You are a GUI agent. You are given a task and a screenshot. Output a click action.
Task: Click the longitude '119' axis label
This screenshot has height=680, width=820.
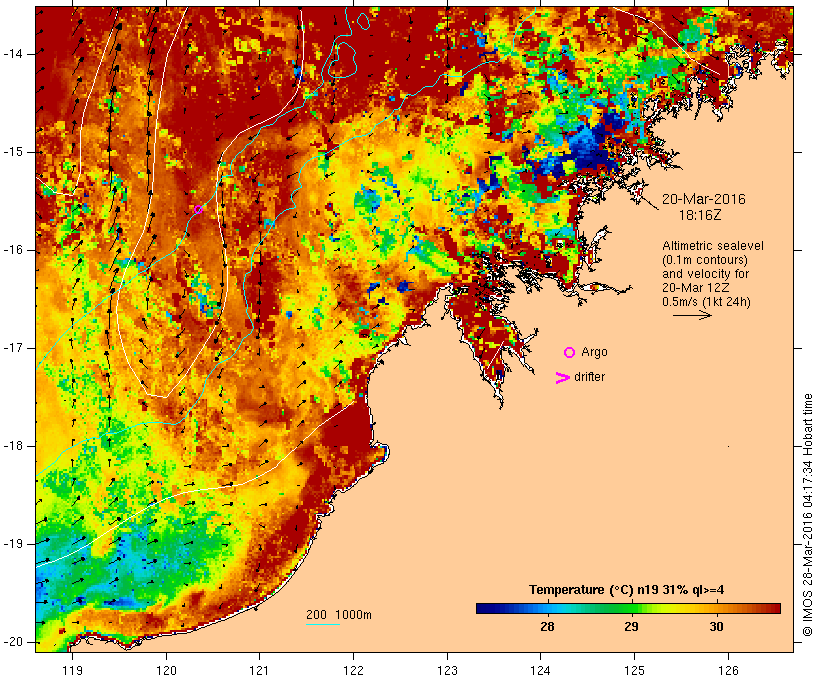[x=72, y=670]
